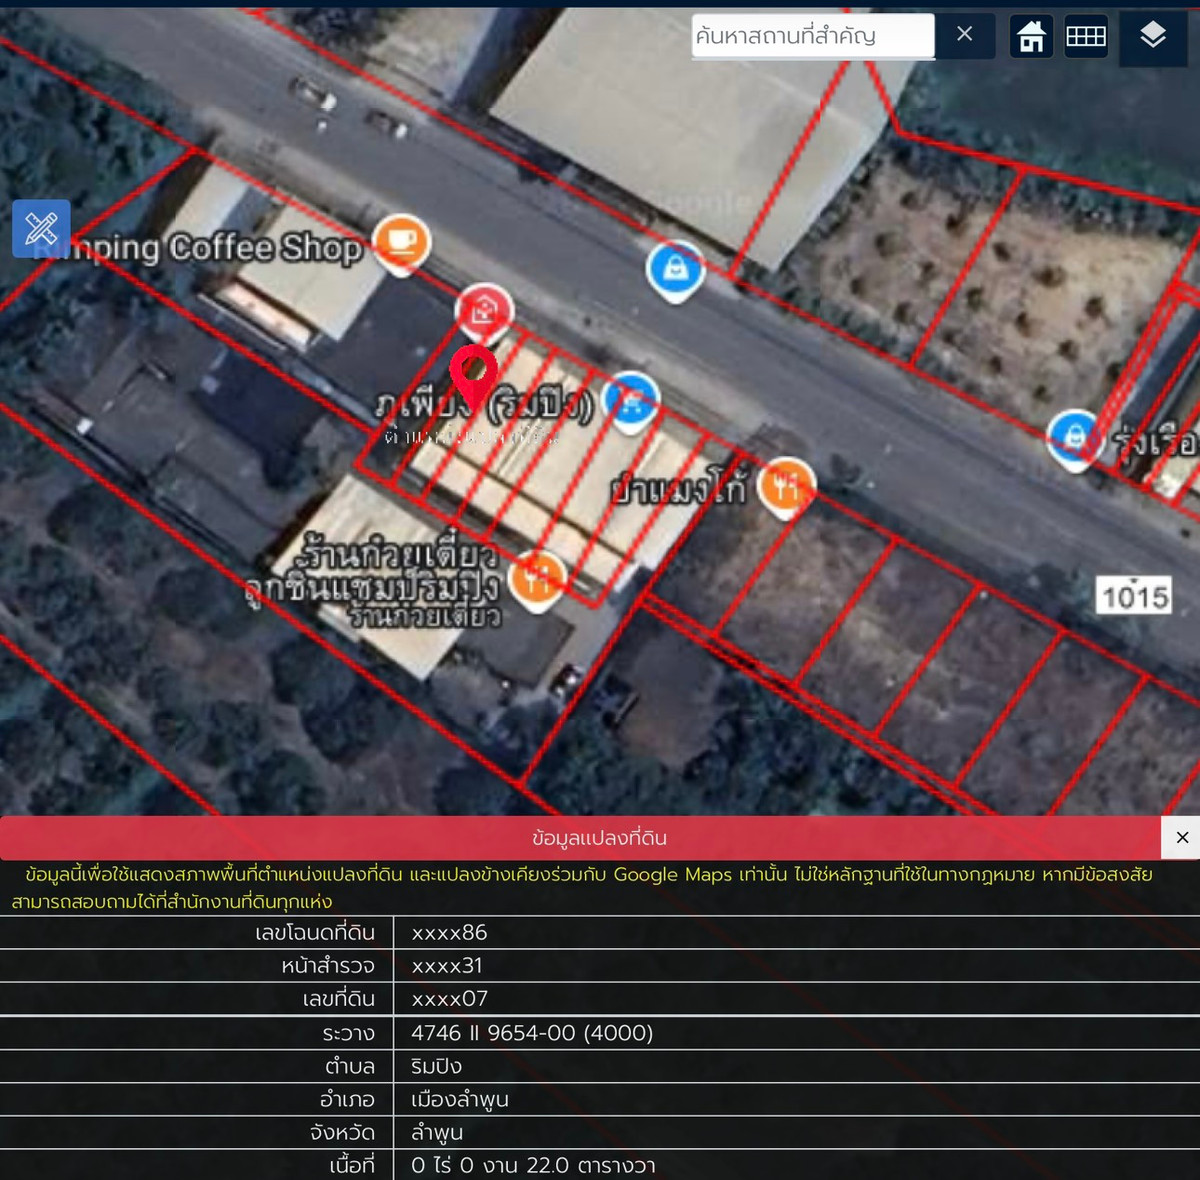The height and width of the screenshot is (1180, 1200).
Task: Clear the search box with X
Action: (964, 35)
